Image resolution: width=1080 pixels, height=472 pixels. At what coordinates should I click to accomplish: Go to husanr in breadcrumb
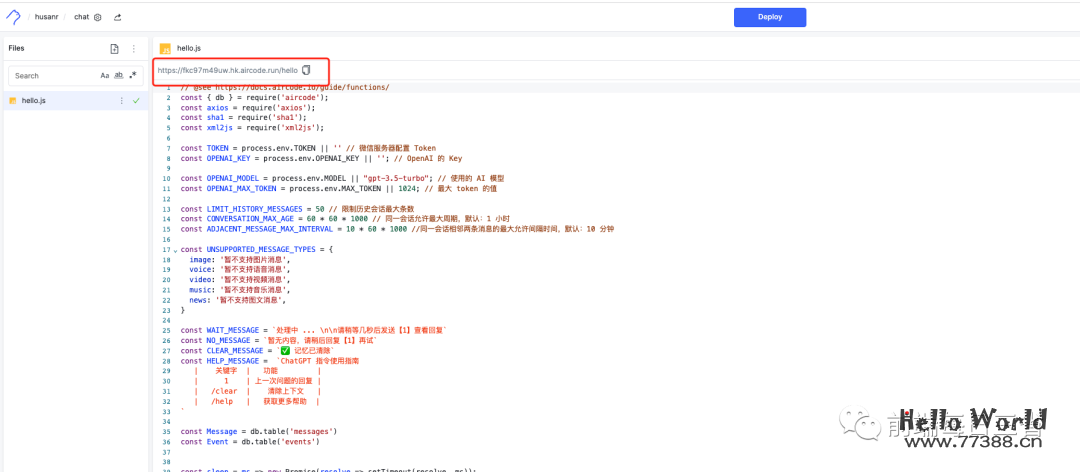tap(47, 17)
